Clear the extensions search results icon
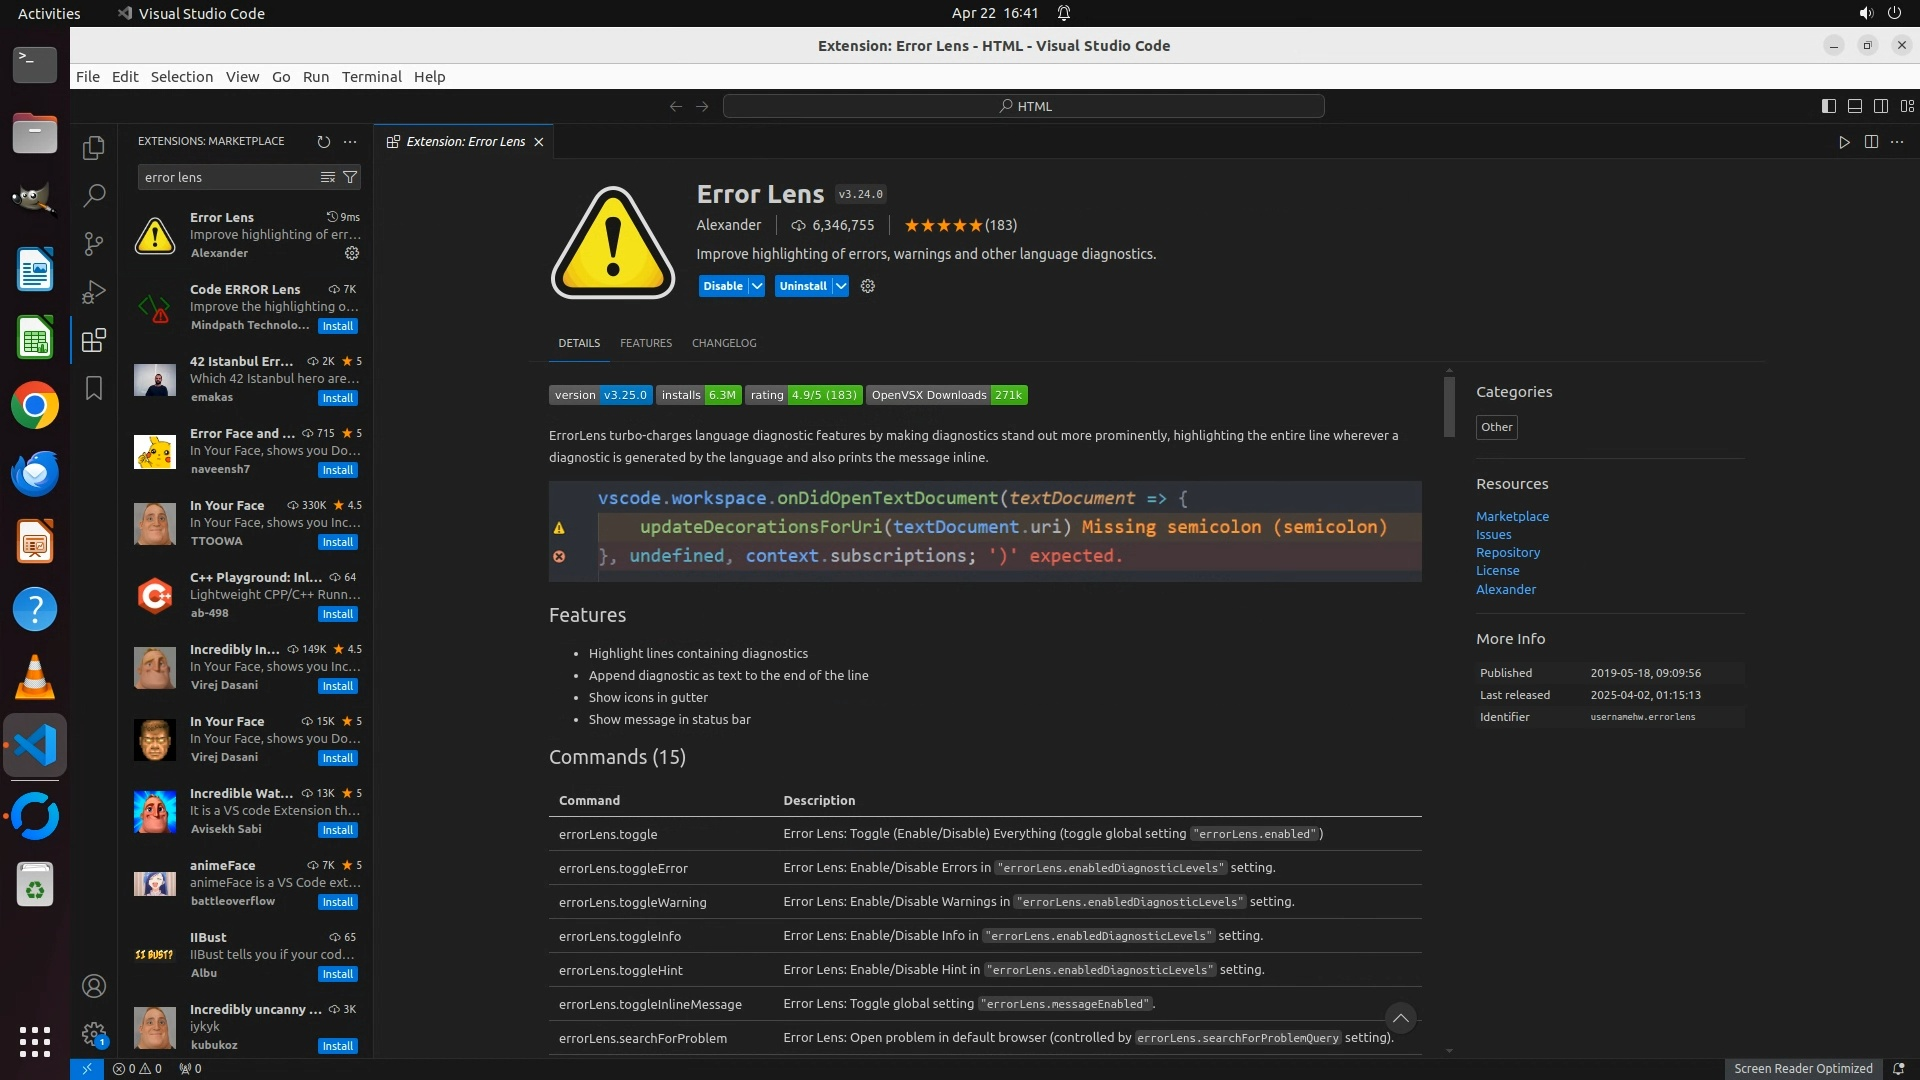This screenshot has height=1080, width=1920. (x=327, y=177)
